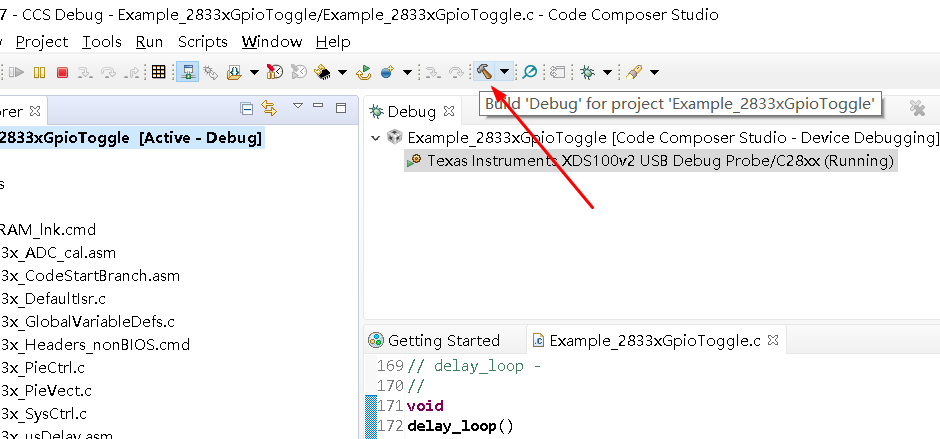Select Example_2833xGpioToggle Device Debugging entry
The width and height of the screenshot is (940, 439).
(x=663, y=138)
